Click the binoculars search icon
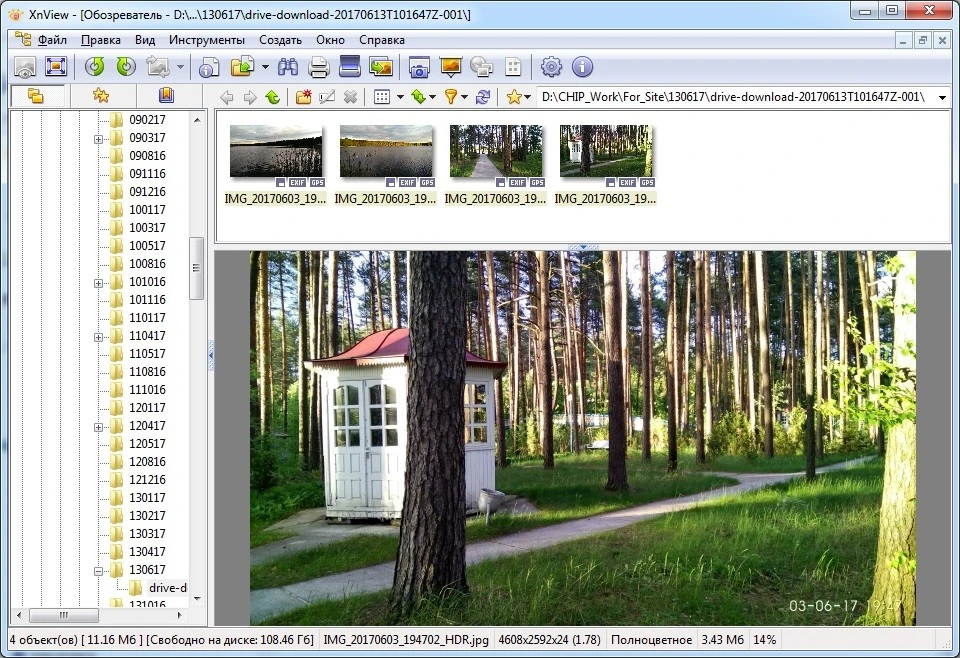The image size is (960, 658). click(x=288, y=67)
